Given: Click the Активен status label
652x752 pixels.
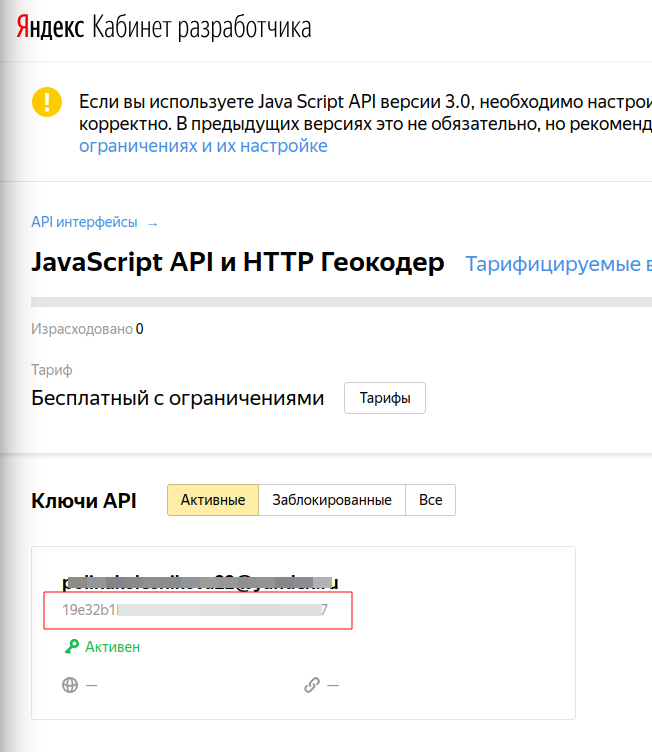Looking at the screenshot, I should pyautogui.click(x=112, y=647).
